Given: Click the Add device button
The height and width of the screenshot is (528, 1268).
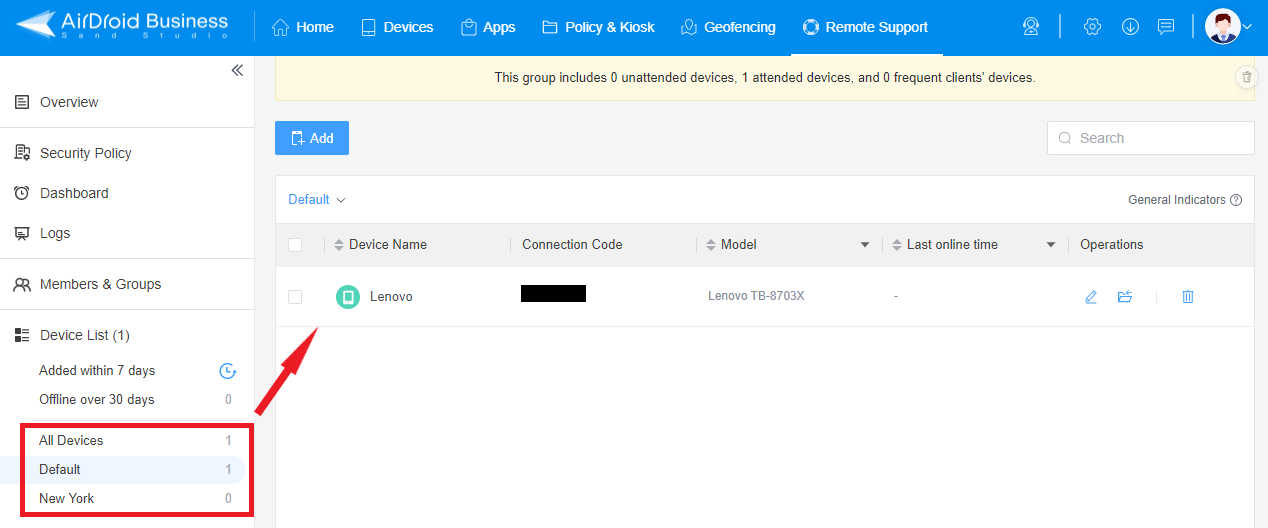Looking at the screenshot, I should click(x=312, y=138).
